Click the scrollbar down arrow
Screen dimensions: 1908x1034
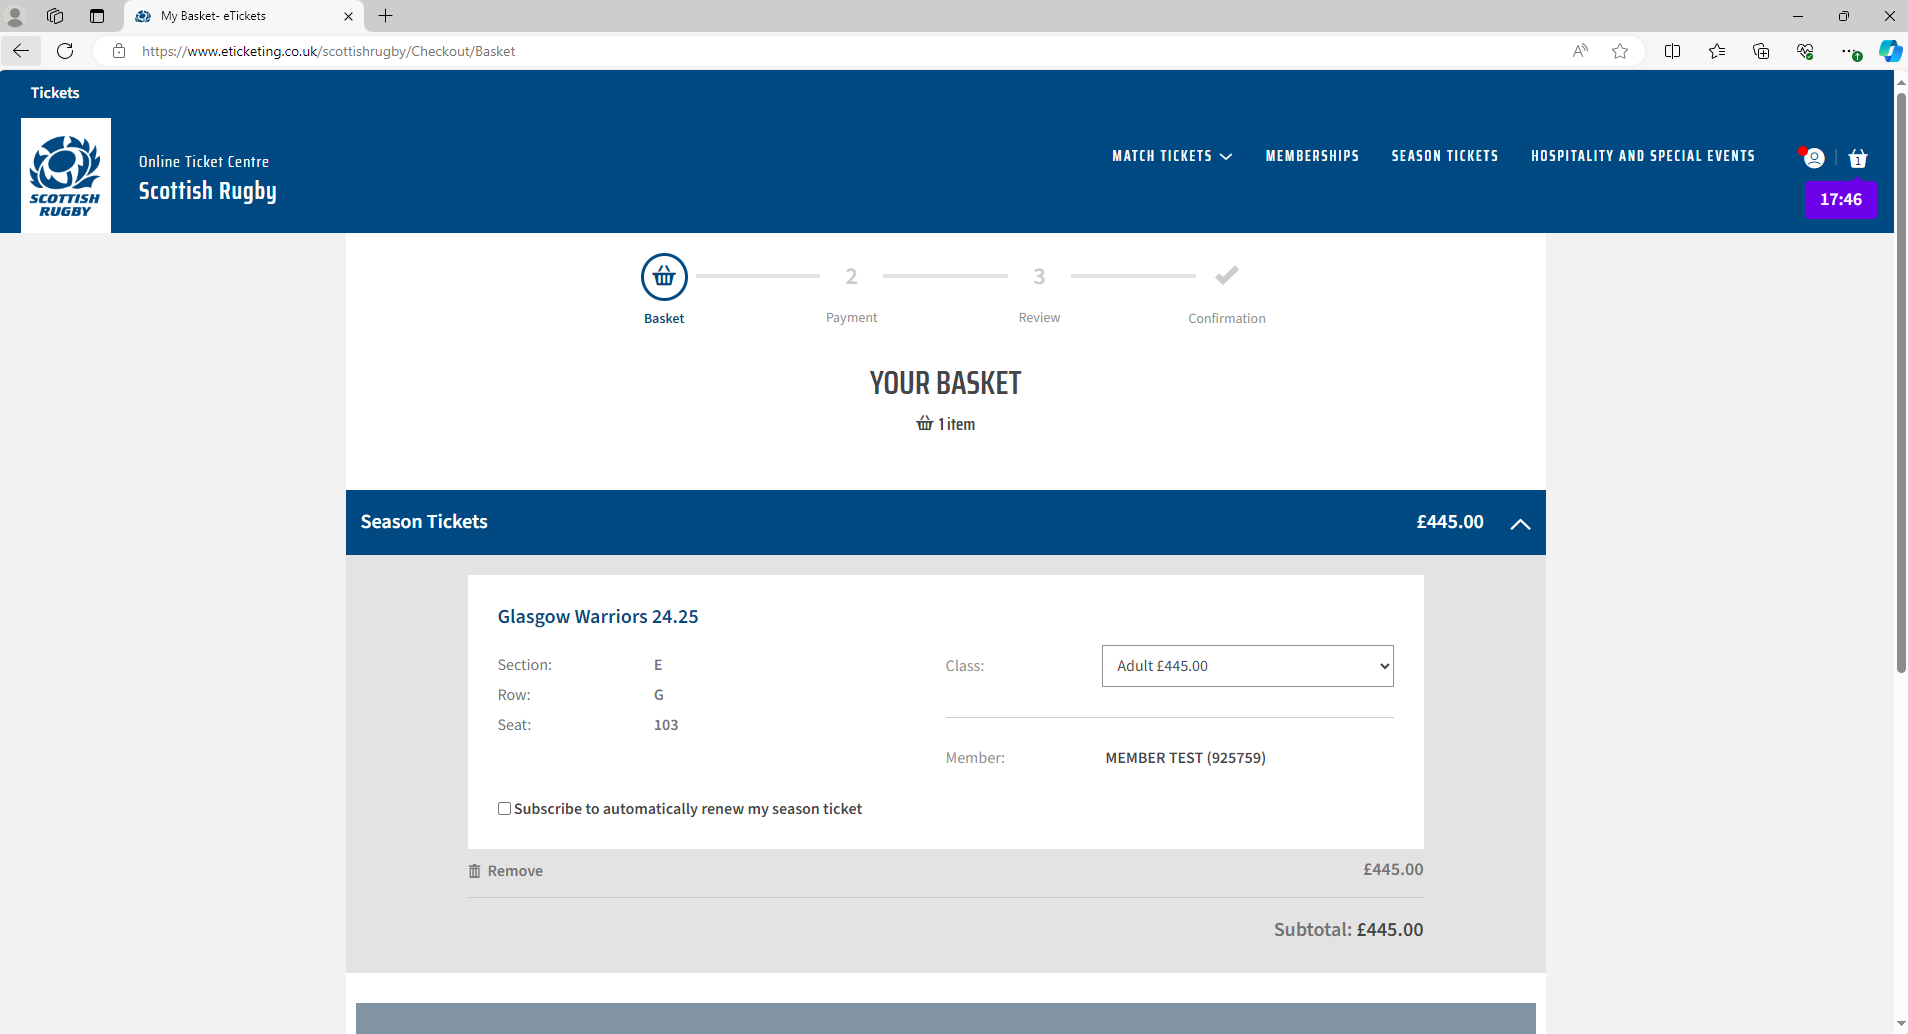(x=1901, y=1024)
